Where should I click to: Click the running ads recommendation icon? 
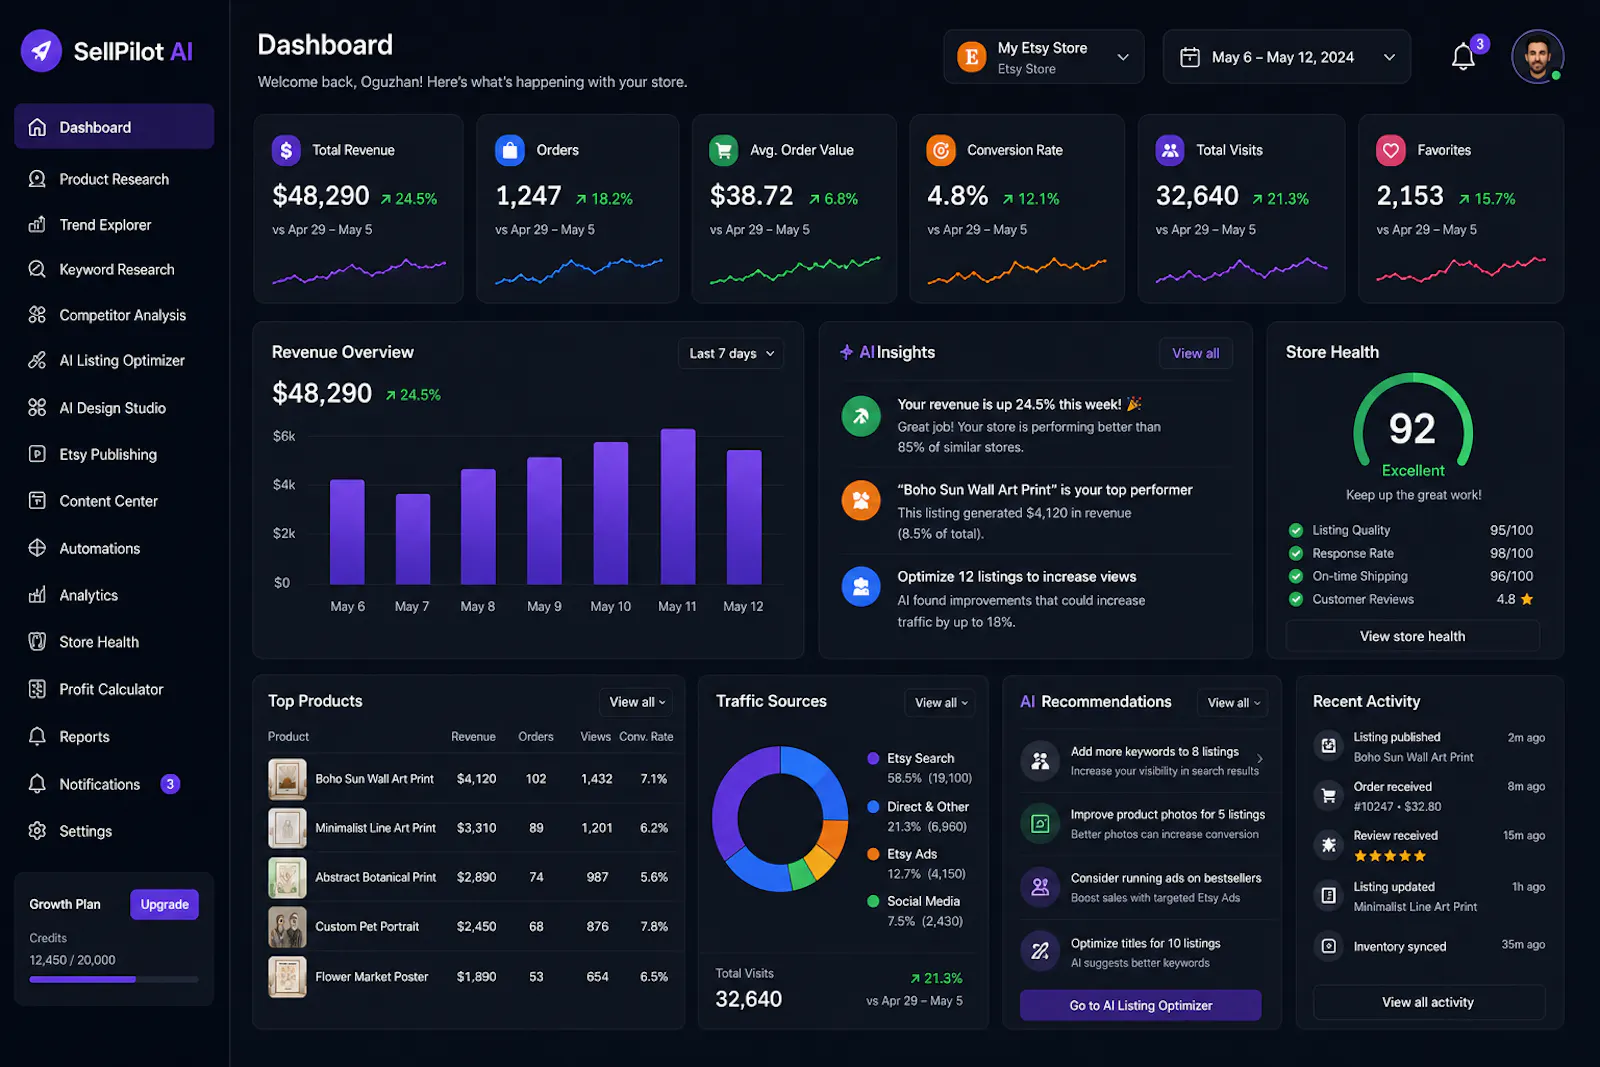point(1040,887)
